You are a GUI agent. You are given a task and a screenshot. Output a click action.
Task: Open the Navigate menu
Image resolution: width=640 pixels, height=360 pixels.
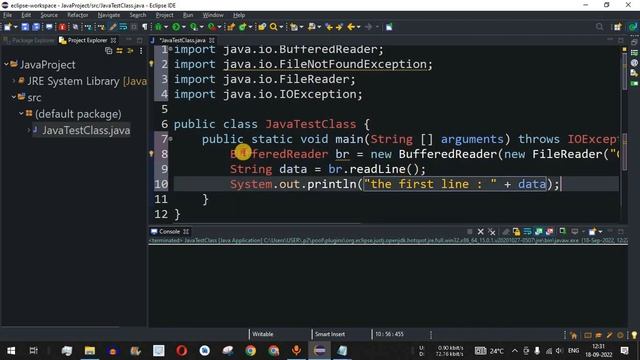pyautogui.click(x=109, y=15)
